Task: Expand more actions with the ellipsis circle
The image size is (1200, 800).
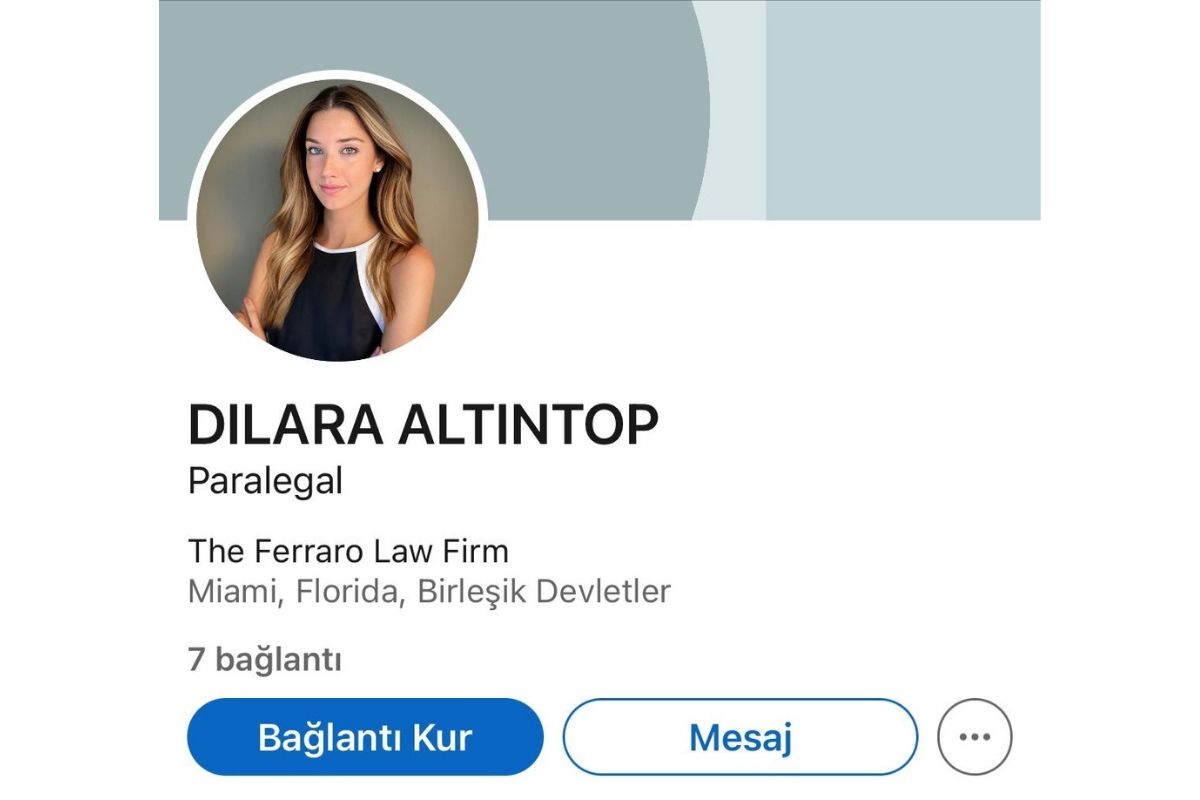Action: (x=974, y=737)
